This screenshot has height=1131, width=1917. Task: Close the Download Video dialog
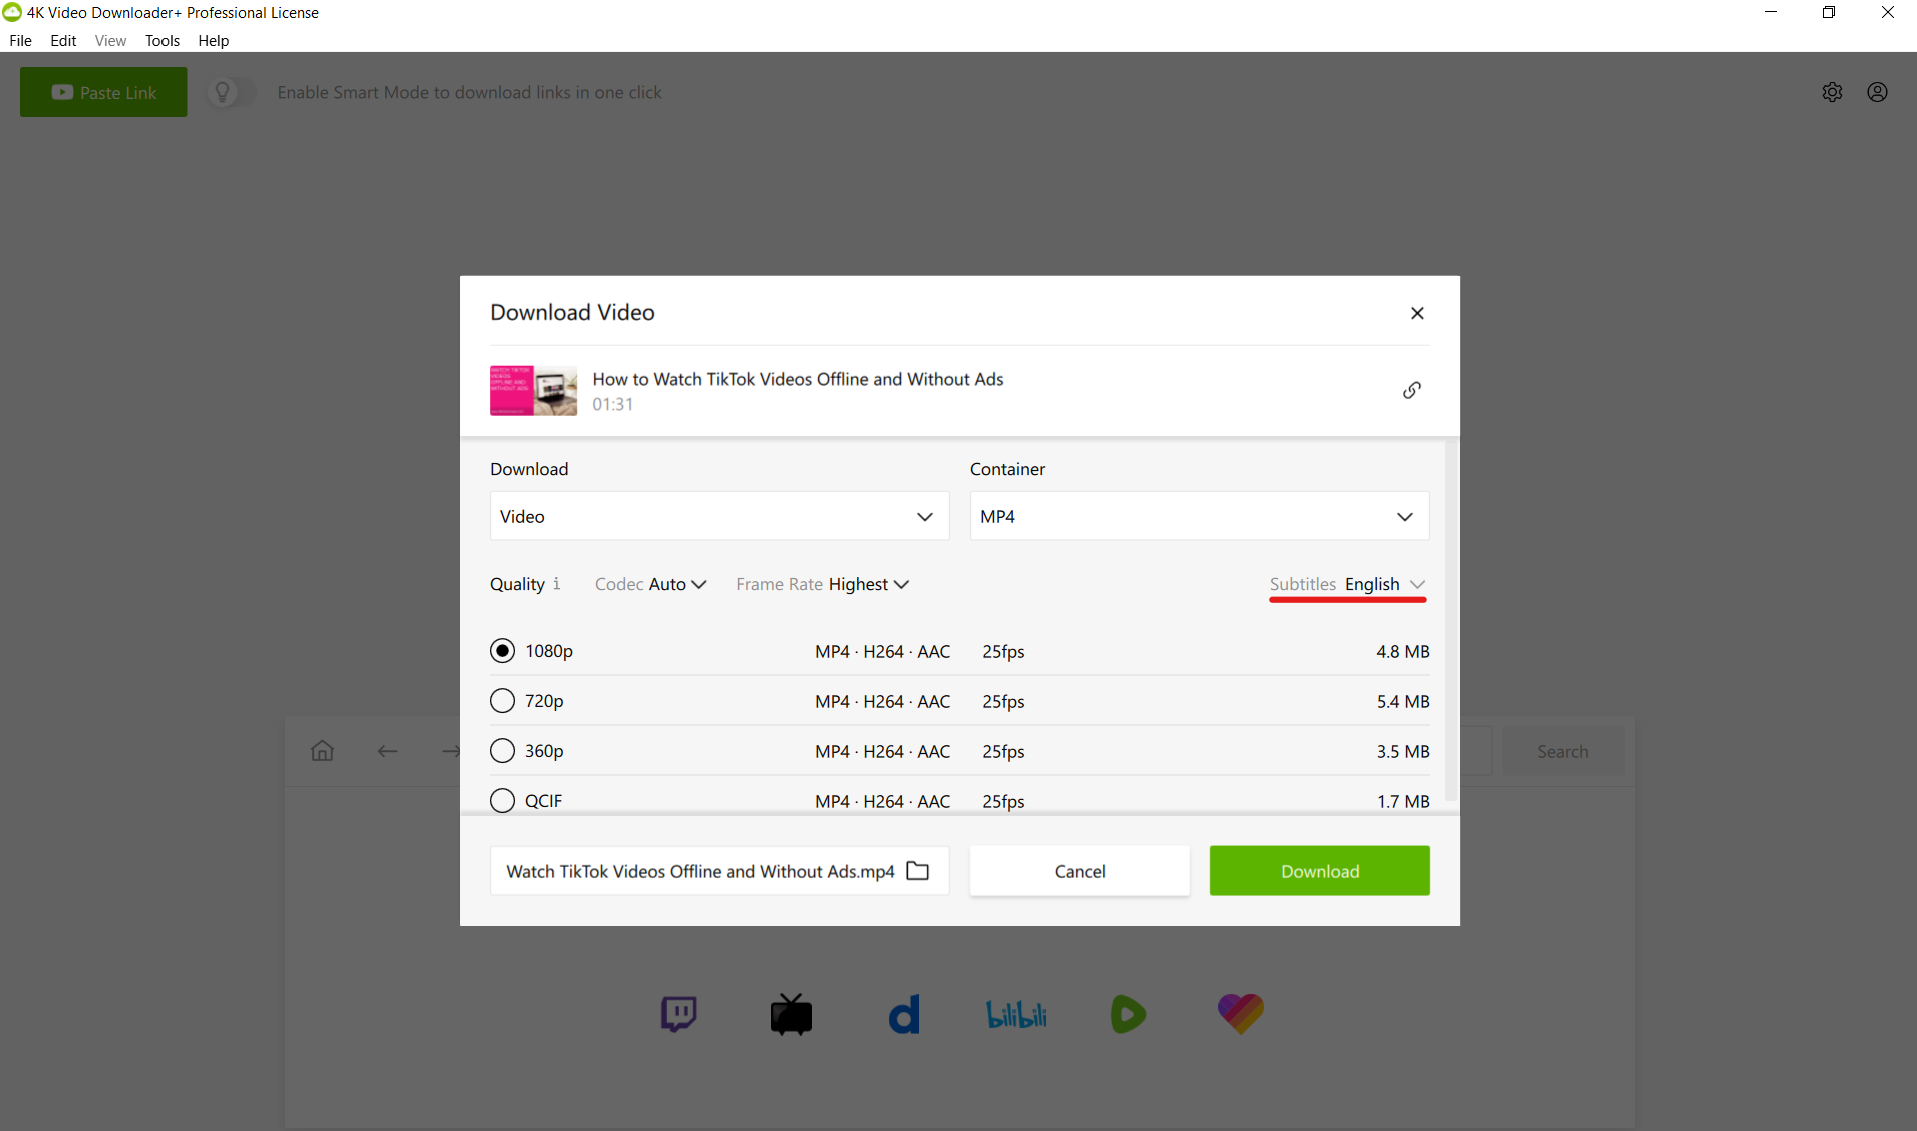pyautogui.click(x=1417, y=313)
